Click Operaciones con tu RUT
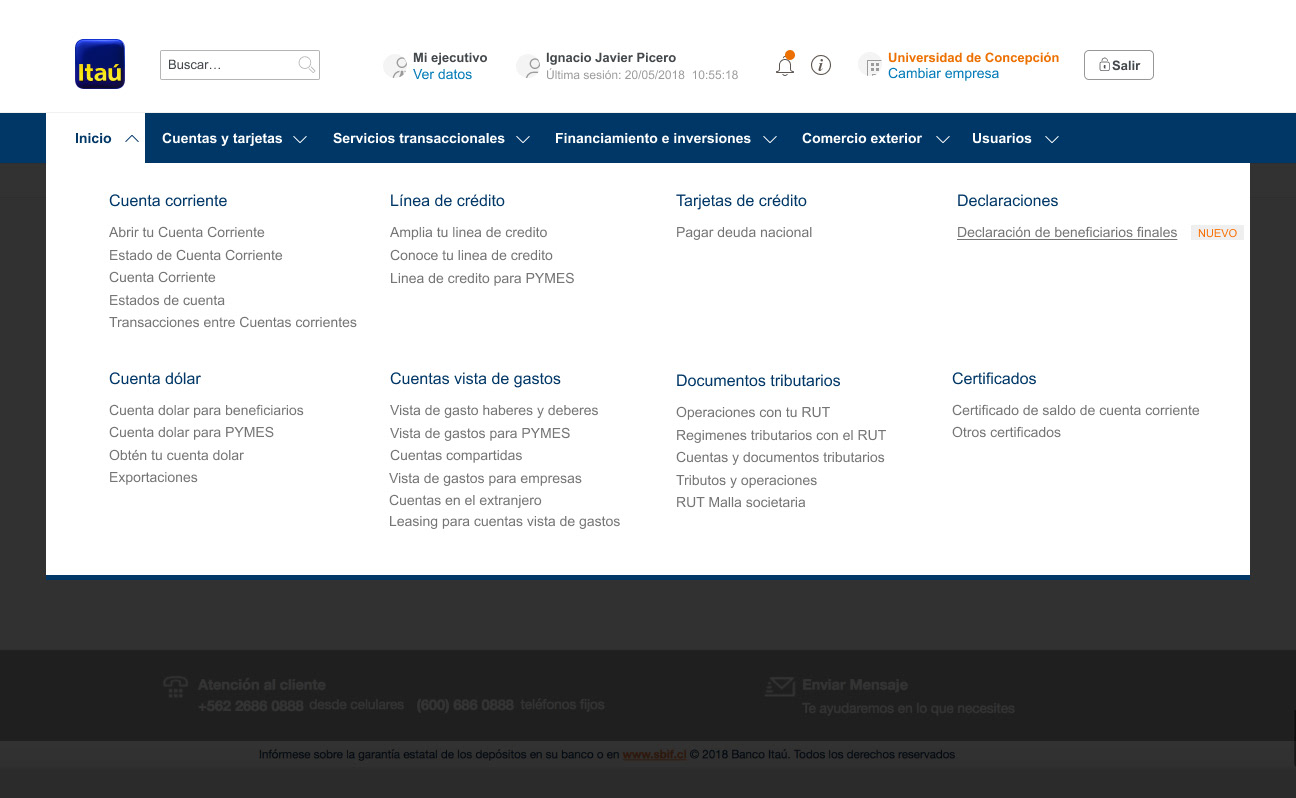 click(x=753, y=412)
